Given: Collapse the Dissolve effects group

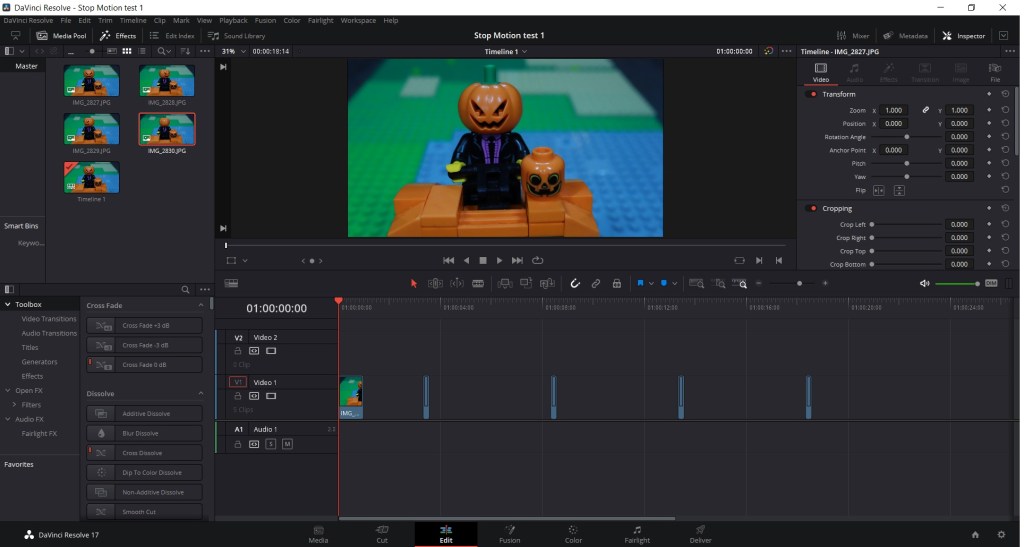Looking at the screenshot, I should (200, 394).
